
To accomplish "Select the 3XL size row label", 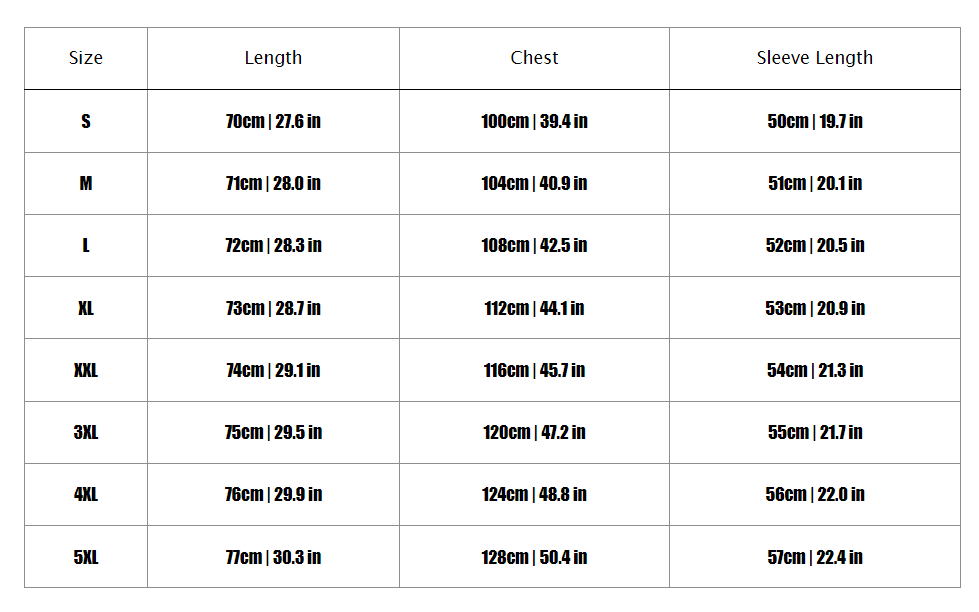I will [x=86, y=432].
